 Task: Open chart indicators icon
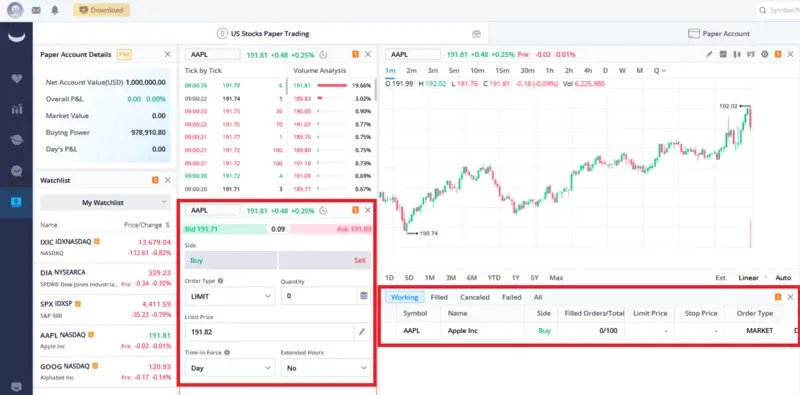723,54
